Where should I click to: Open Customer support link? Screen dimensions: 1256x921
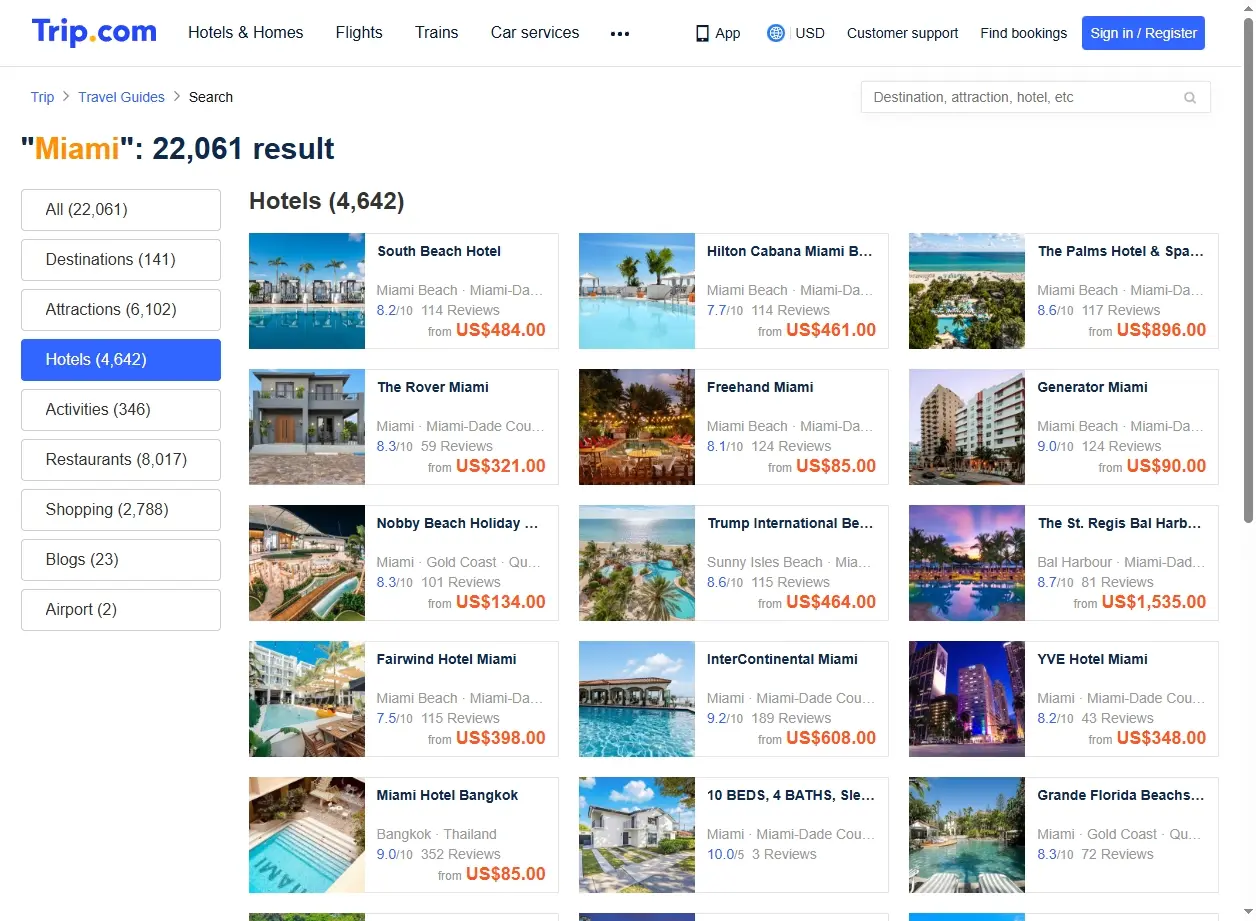(903, 33)
